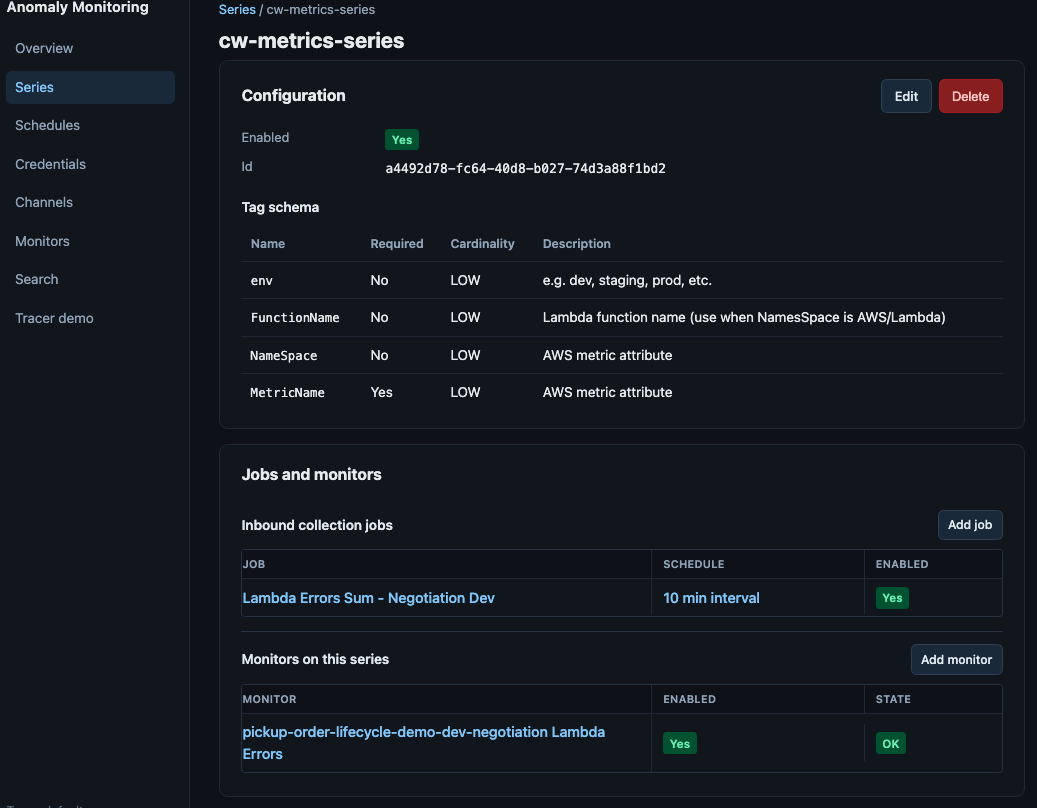Viewport: 1037px width, 808px height.
Task: Click the SCHEDULE column header
Action: (694, 564)
